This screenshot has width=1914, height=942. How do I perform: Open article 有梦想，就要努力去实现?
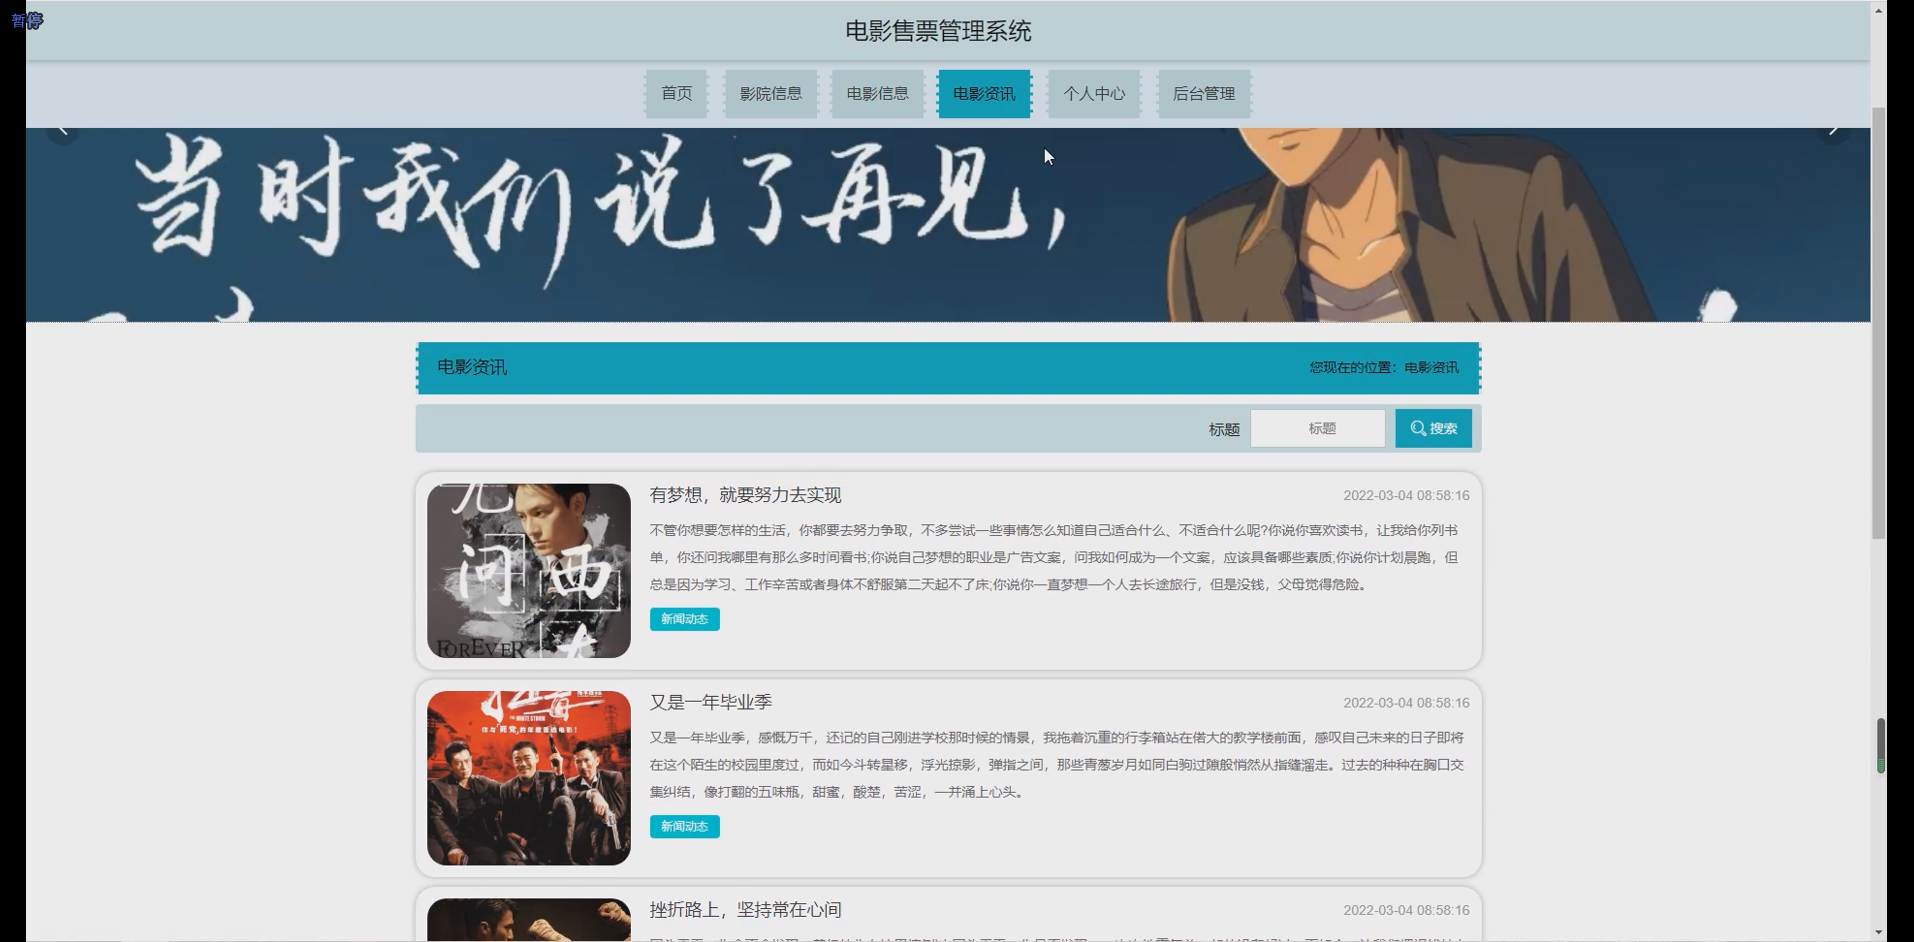tap(745, 495)
